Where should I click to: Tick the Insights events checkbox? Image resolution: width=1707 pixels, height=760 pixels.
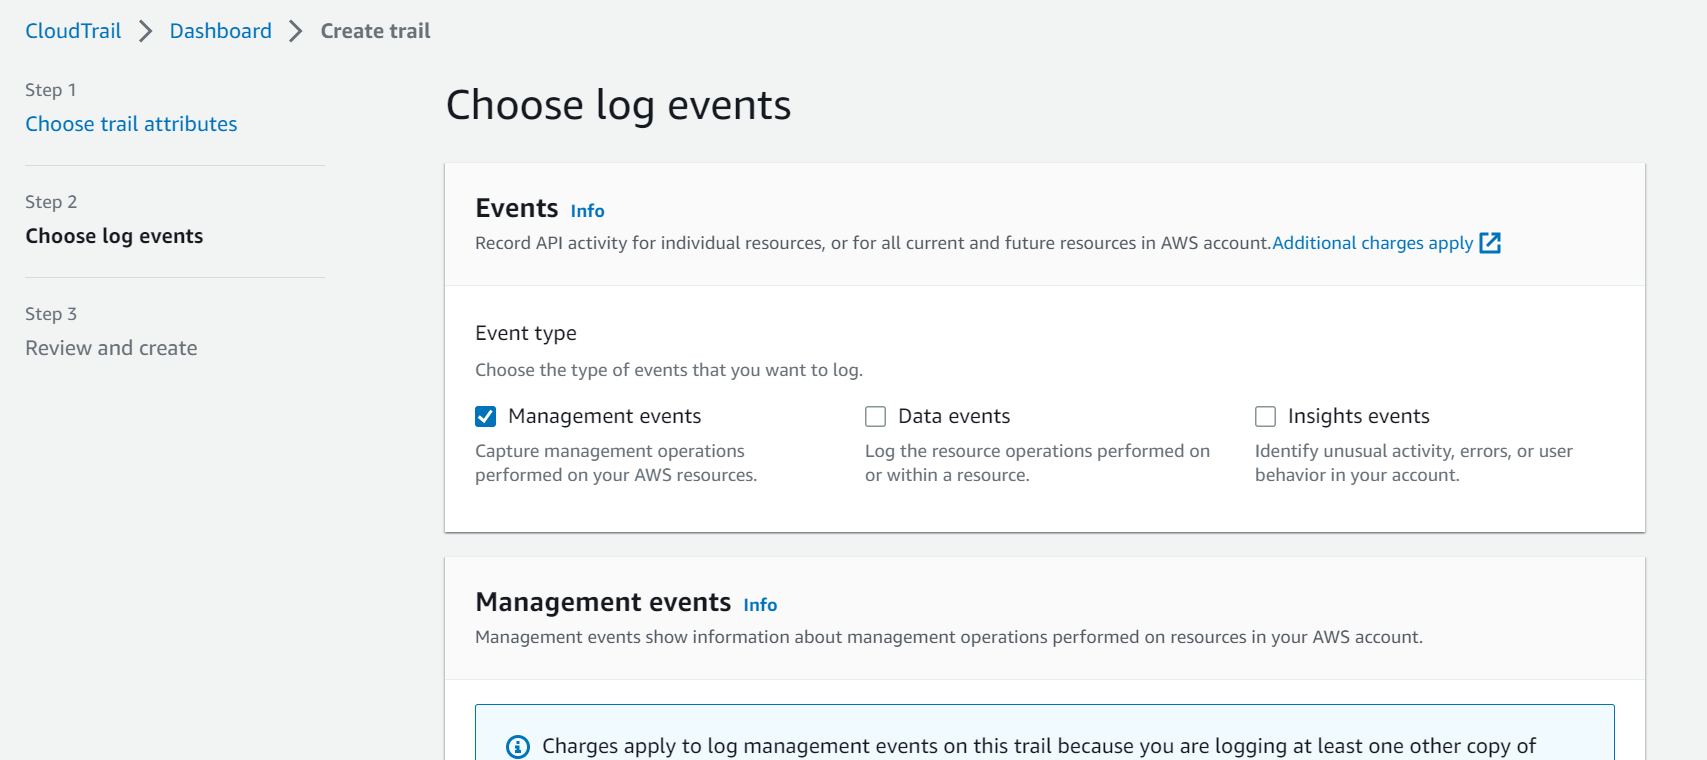(x=1266, y=416)
